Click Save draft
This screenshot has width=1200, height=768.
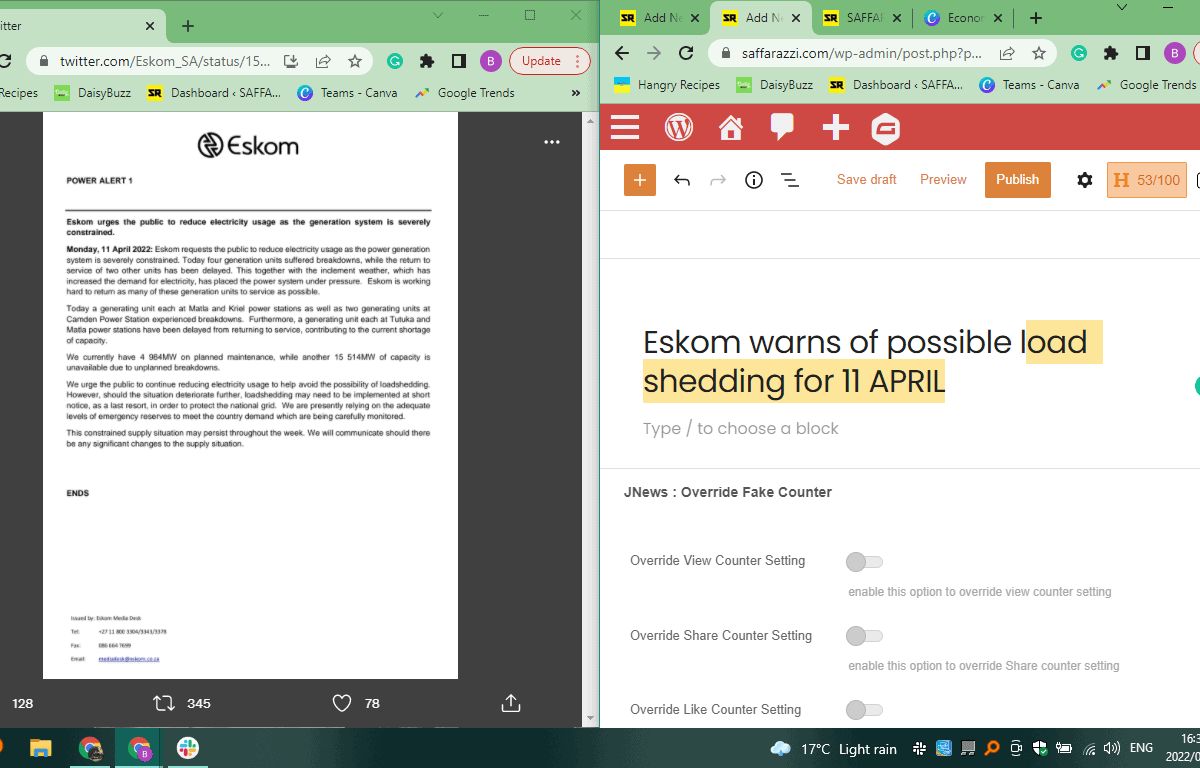click(x=867, y=180)
